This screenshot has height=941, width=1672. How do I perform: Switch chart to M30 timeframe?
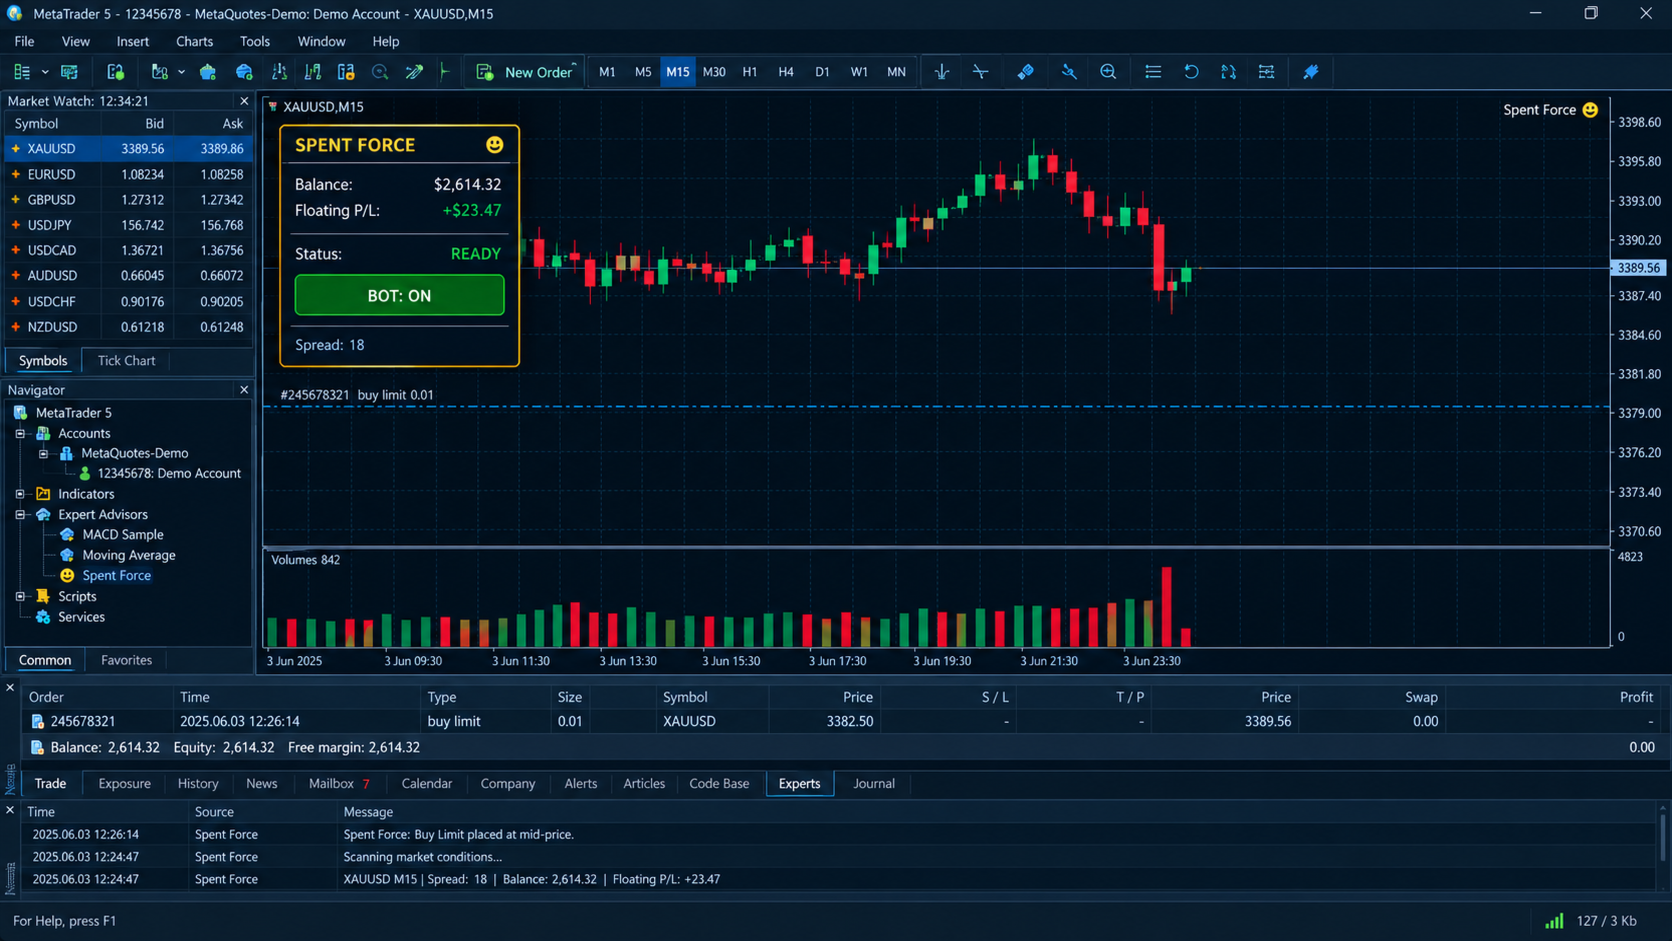click(714, 72)
